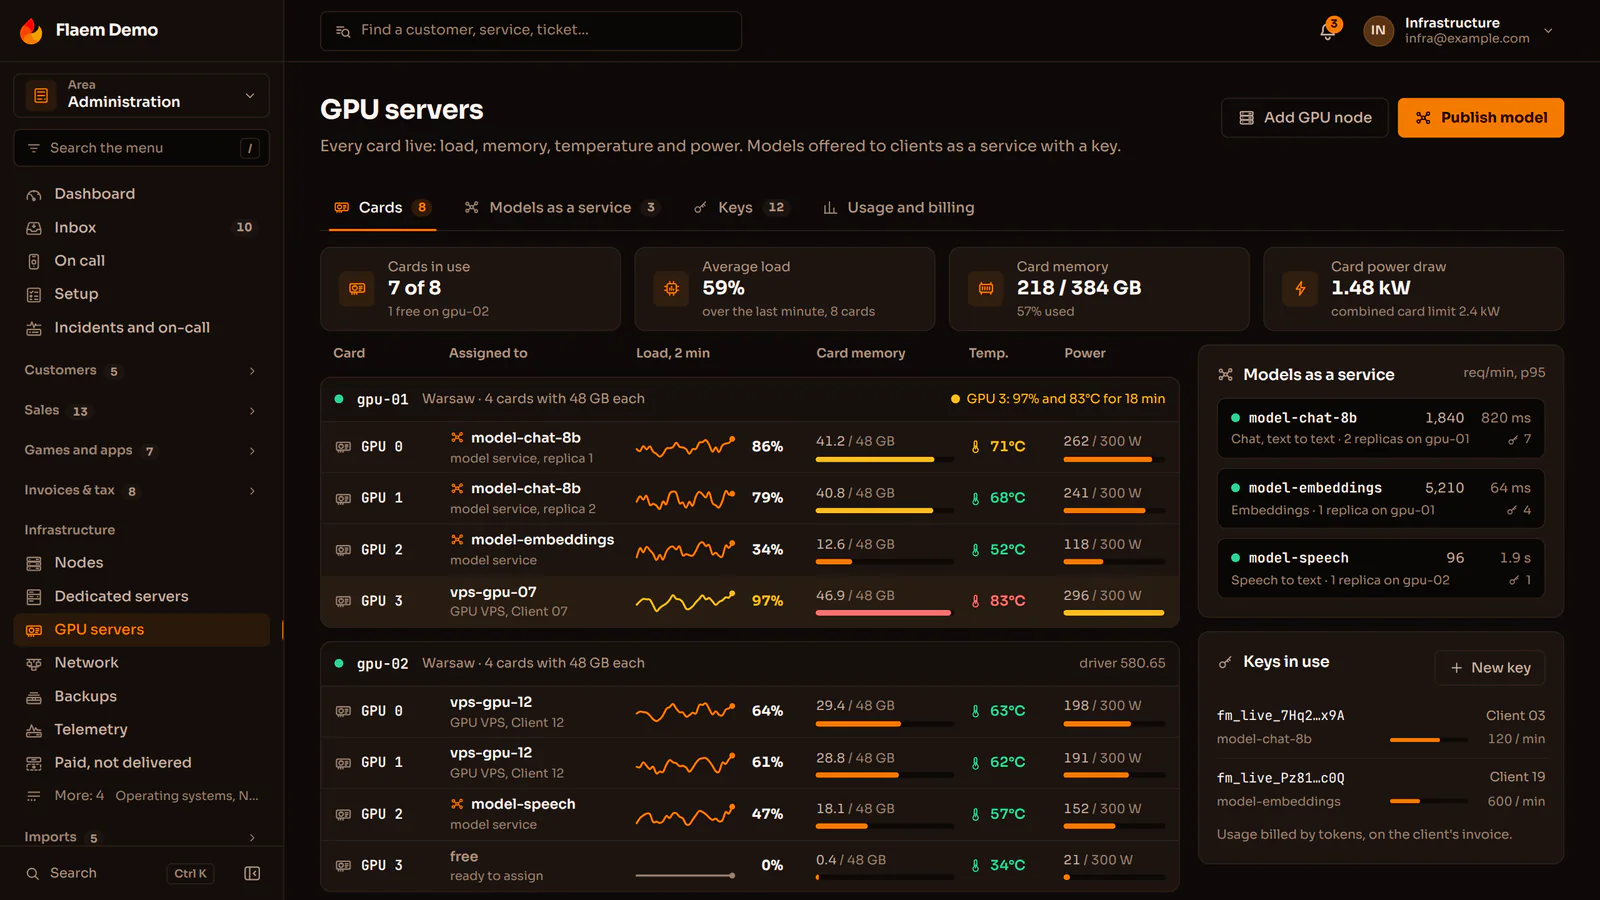Click the Cards in use stat icon
Screen dimensions: 1600x900
(357, 289)
